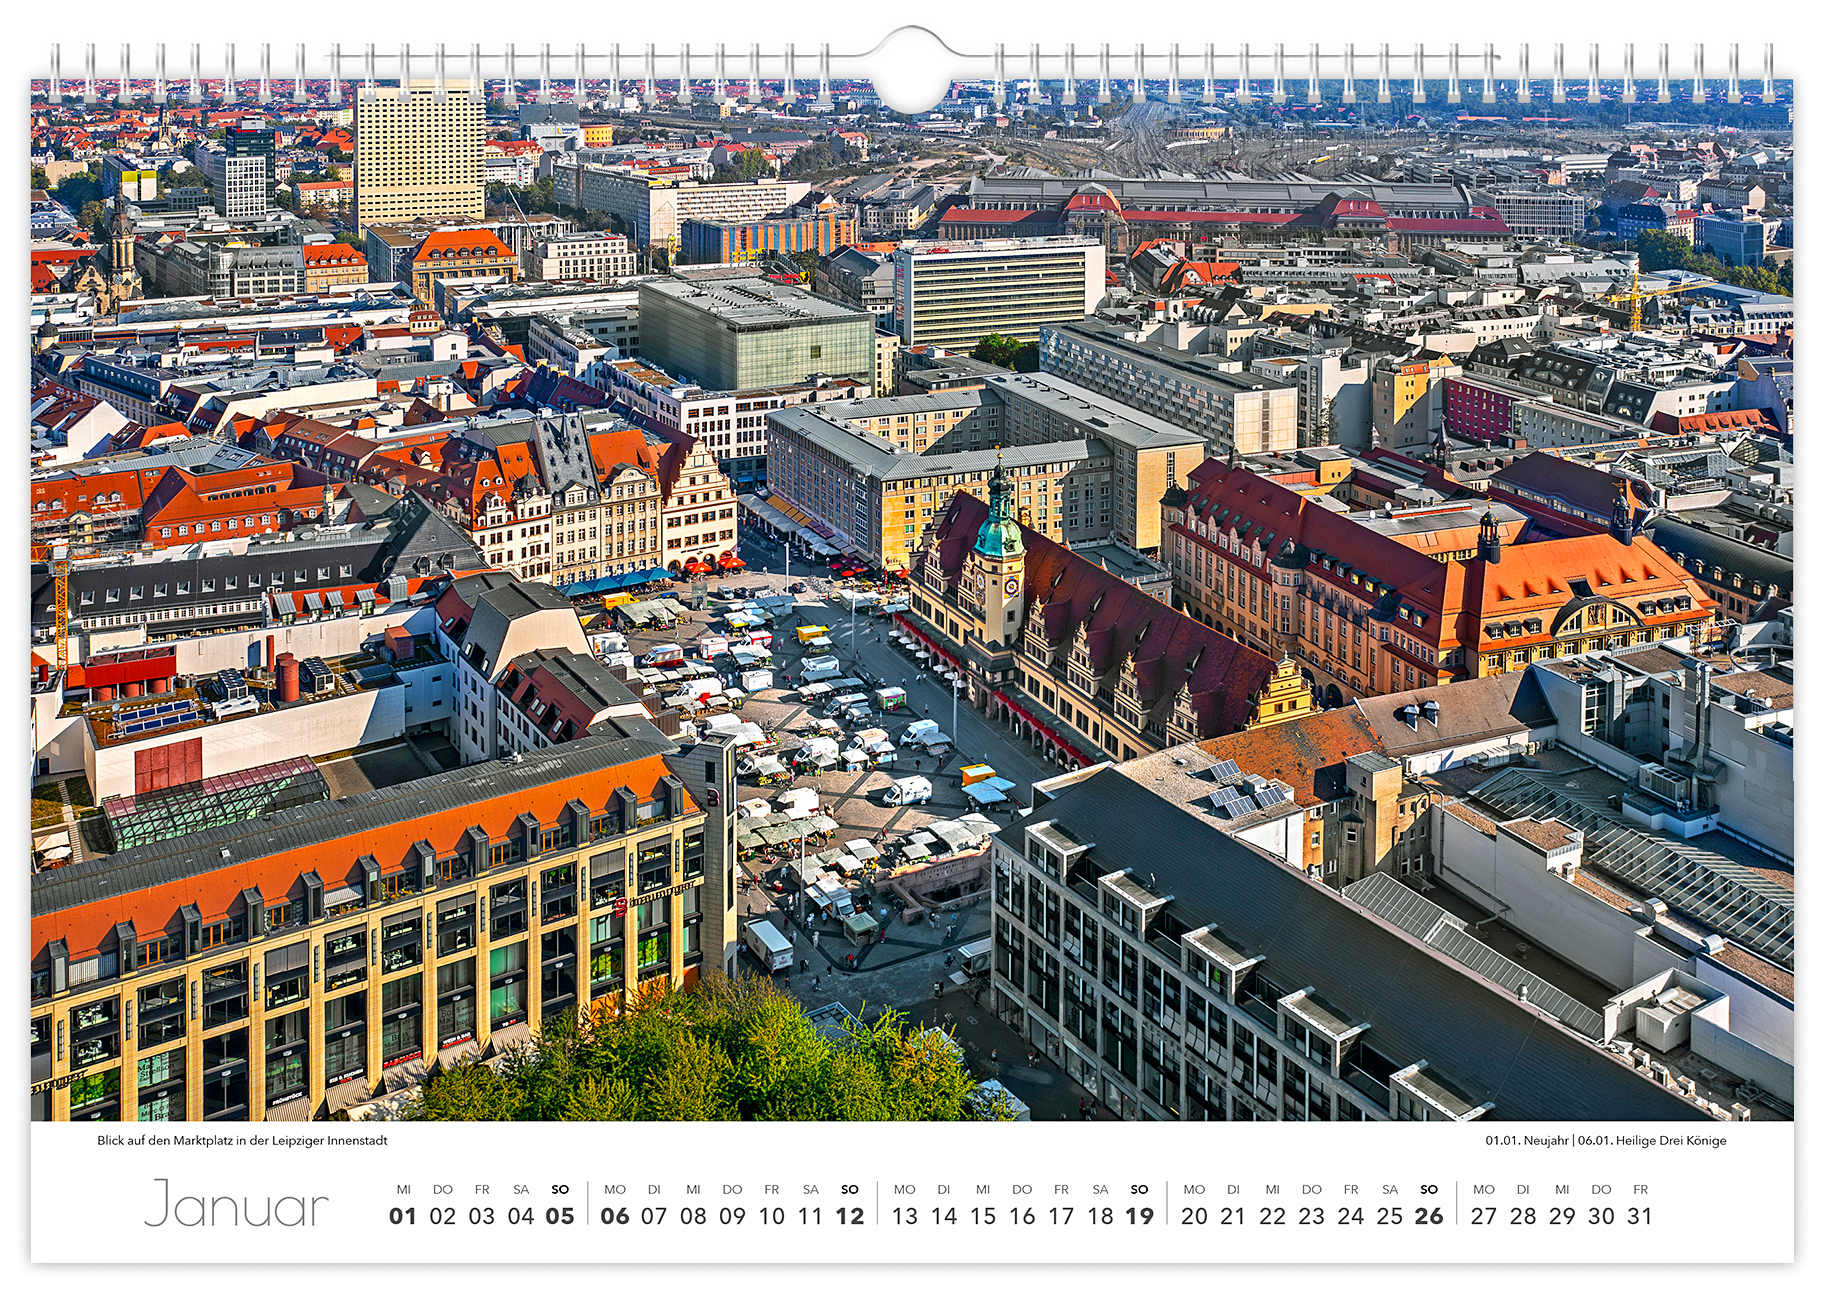
Task: Click the holiday note "06.01. Heilige Drei Könige"
Action: [x=1652, y=1140]
